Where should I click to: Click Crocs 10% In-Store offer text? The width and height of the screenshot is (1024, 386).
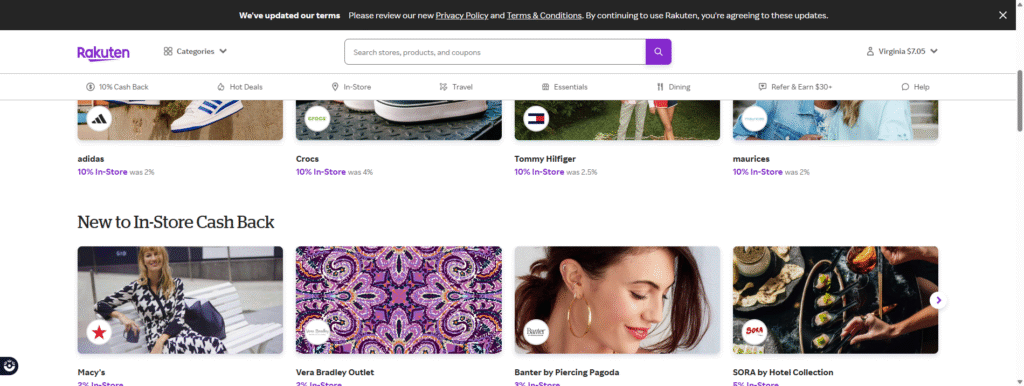321,172
